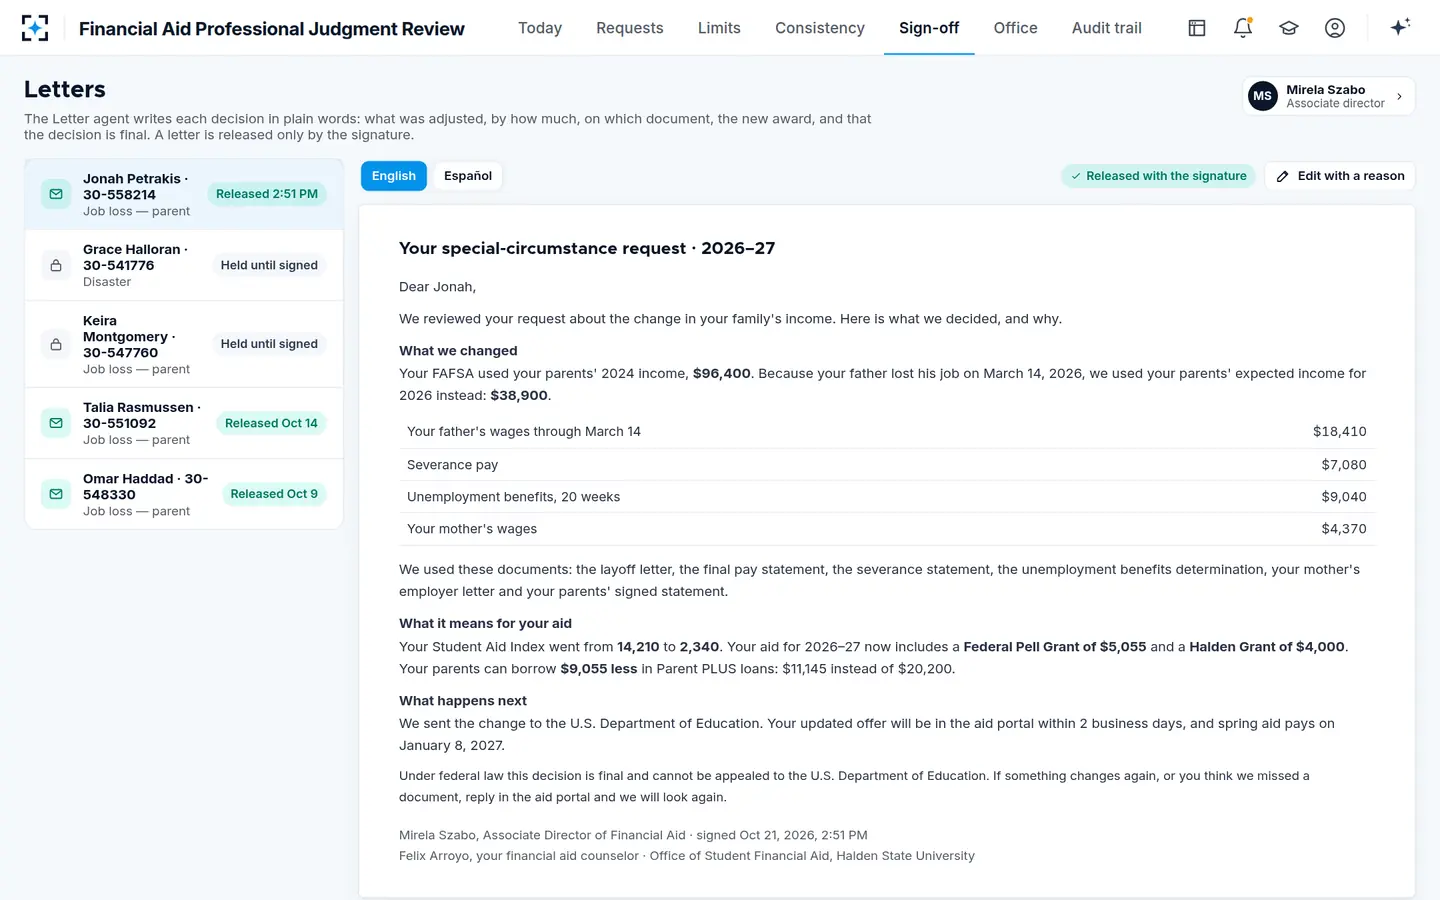Open the user account circle icon
1440x900 pixels.
click(x=1335, y=28)
